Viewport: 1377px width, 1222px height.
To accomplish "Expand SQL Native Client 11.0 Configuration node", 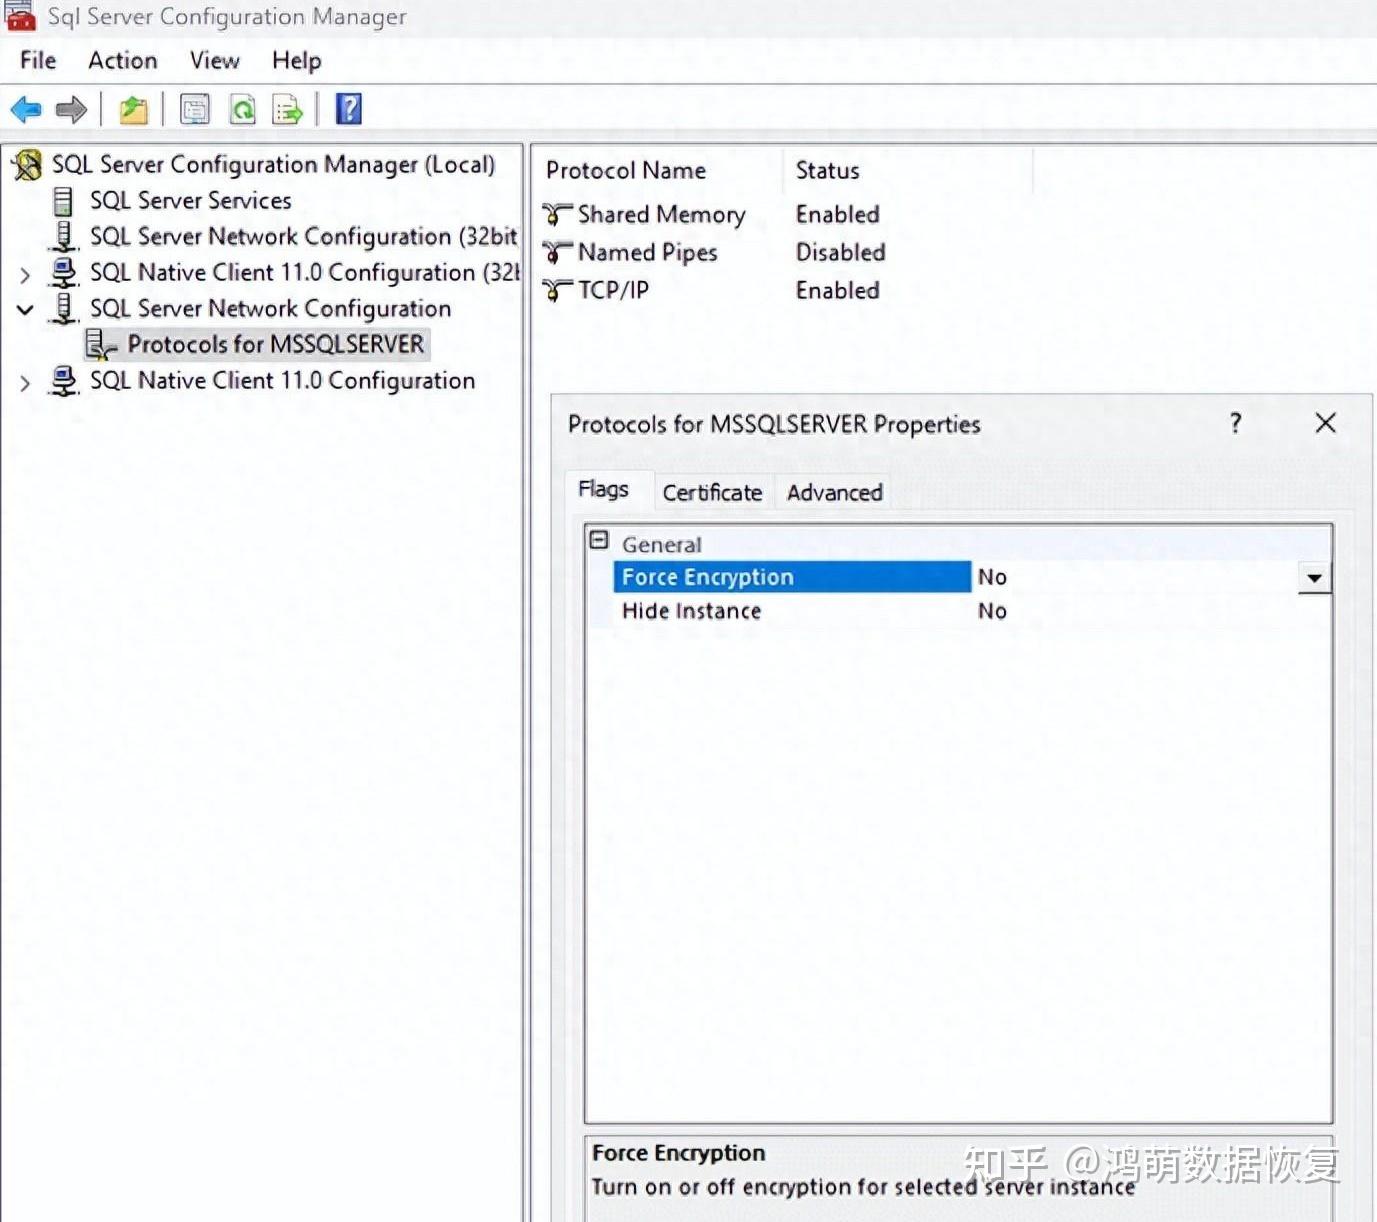I will click(x=25, y=381).
